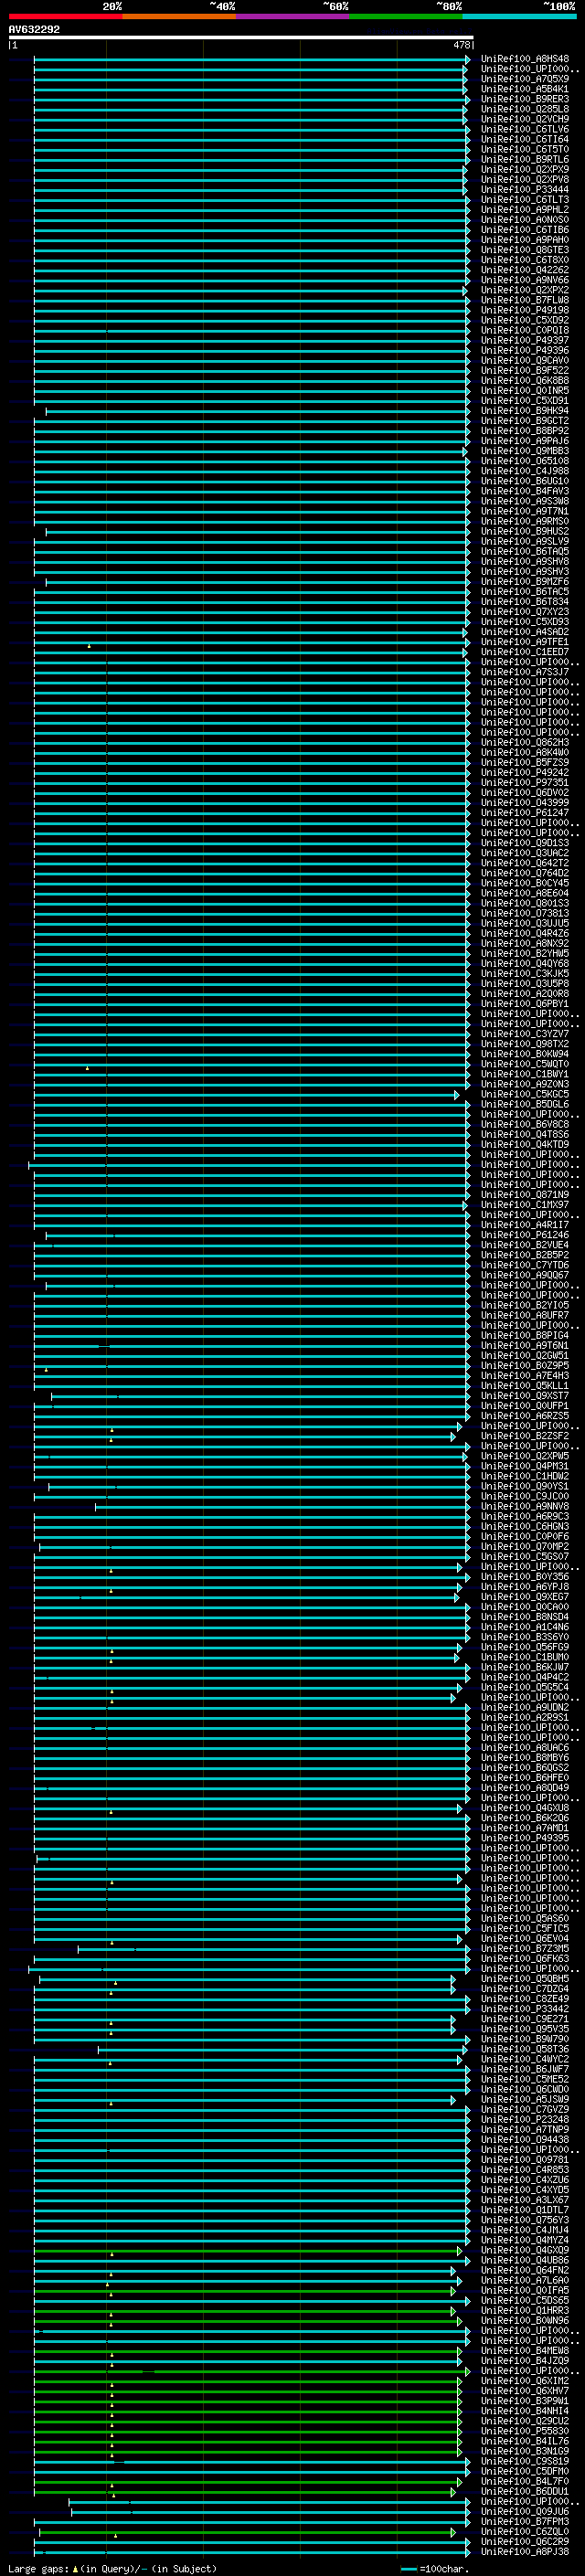The width and height of the screenshot is (585, 2576).
Task: Select the UniRef100_B9HK94 label
Action: pos(524,411)
